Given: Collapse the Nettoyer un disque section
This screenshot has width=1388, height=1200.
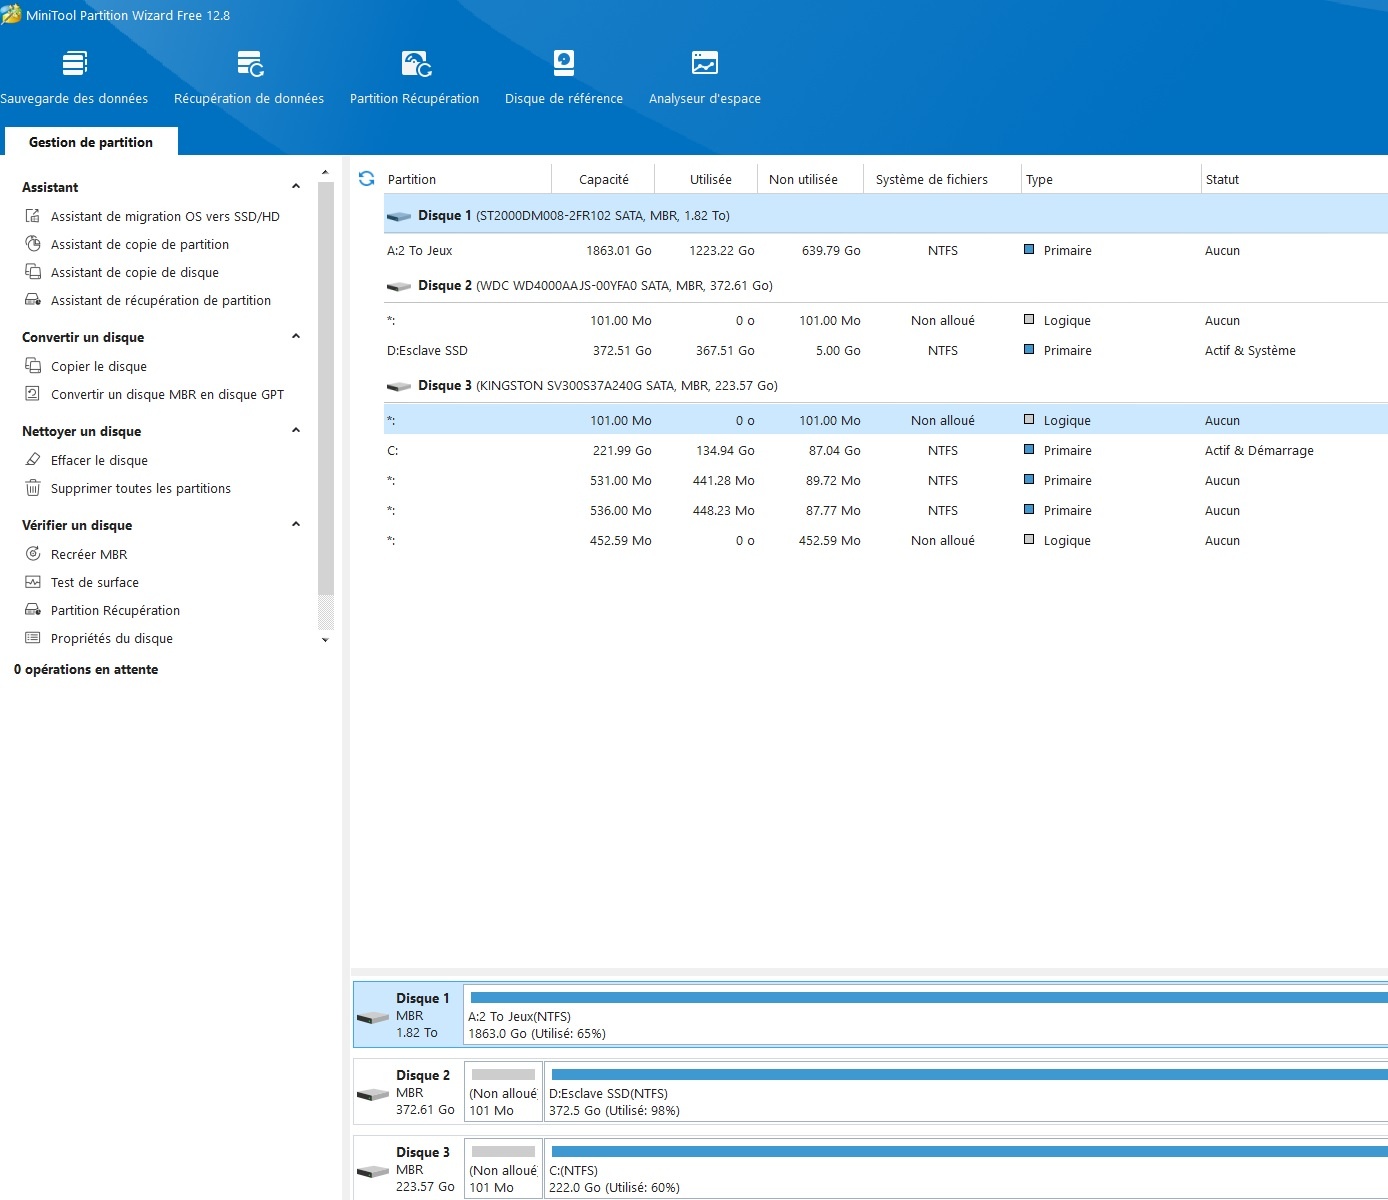Looking at the screenshot, I should (x=295, y=431).
